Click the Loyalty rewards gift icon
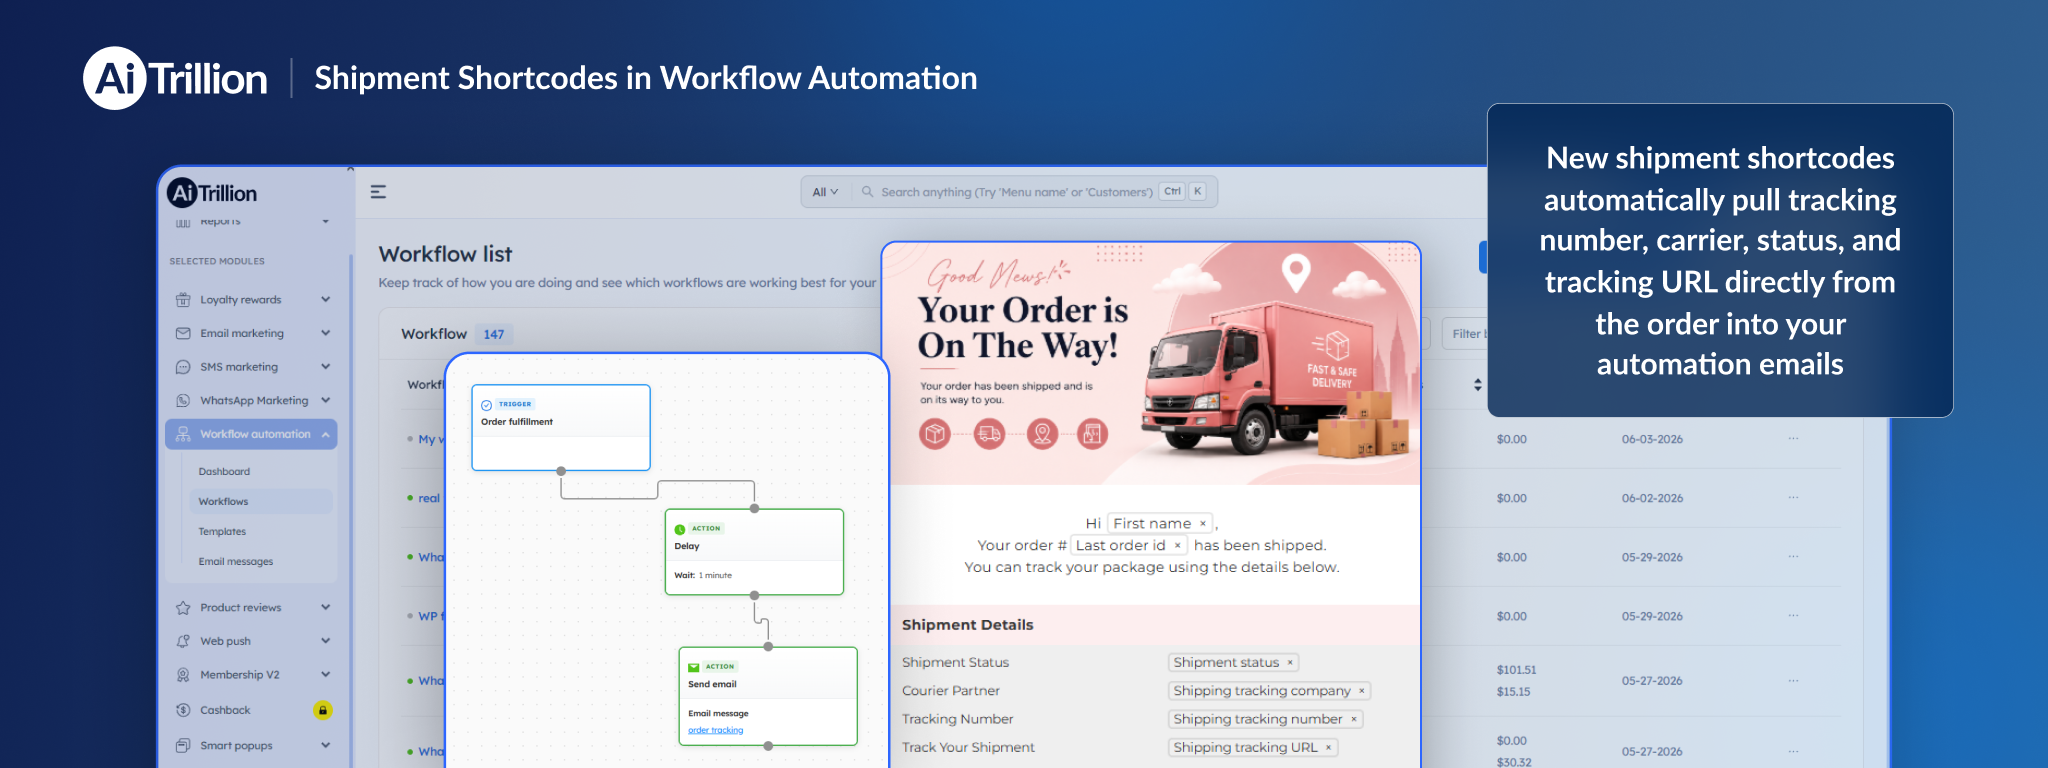Screen dimensions: 2048x768 click(x=183, y=299)
